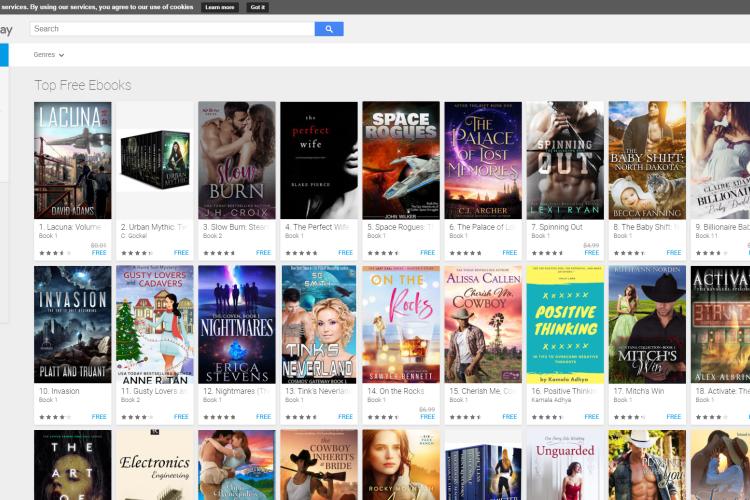Screen dimensions: 750x500
Task: Open the Spinning Out book cover
Action: (565, 160)
